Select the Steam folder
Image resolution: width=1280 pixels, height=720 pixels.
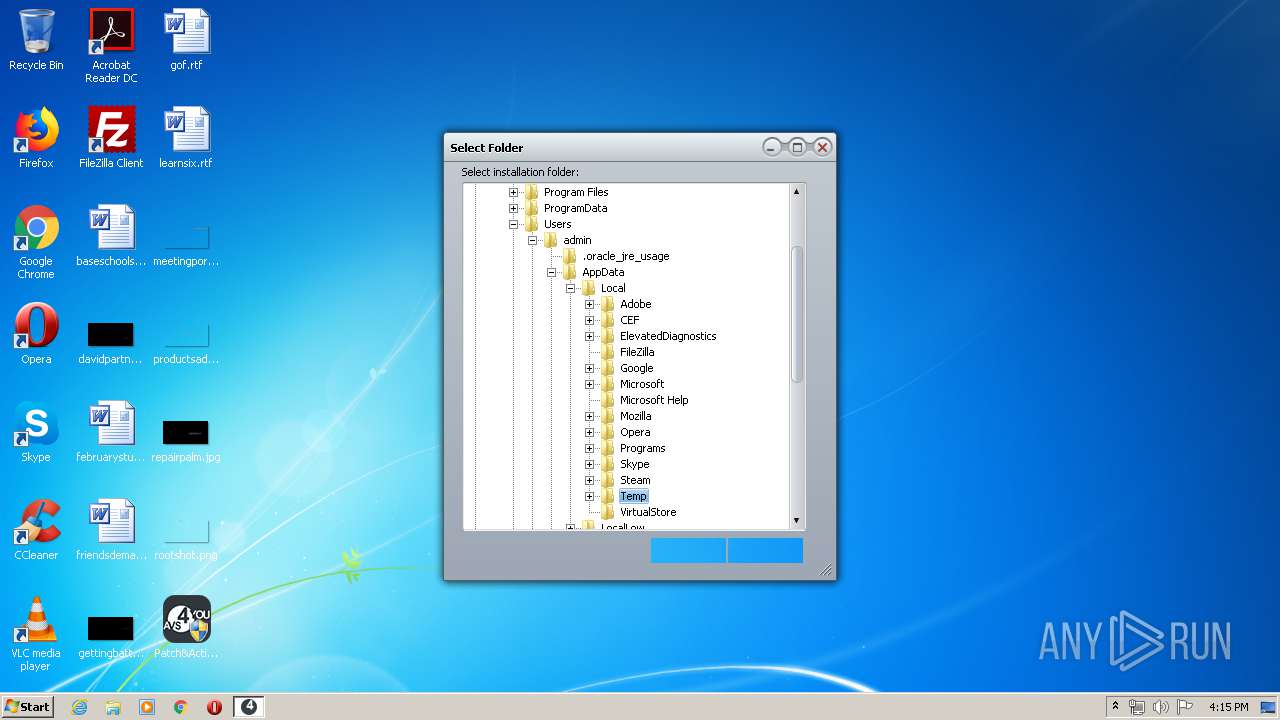[635, 480]
